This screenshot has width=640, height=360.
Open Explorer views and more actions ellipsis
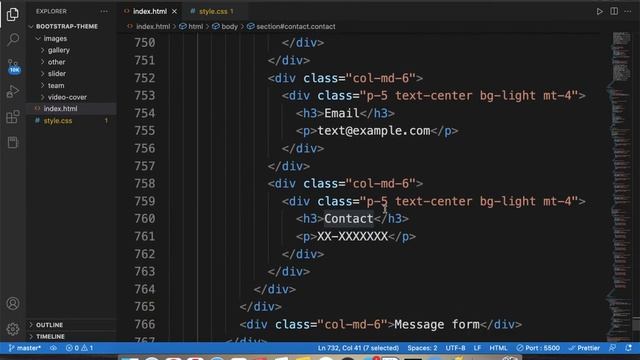[104, 11]
